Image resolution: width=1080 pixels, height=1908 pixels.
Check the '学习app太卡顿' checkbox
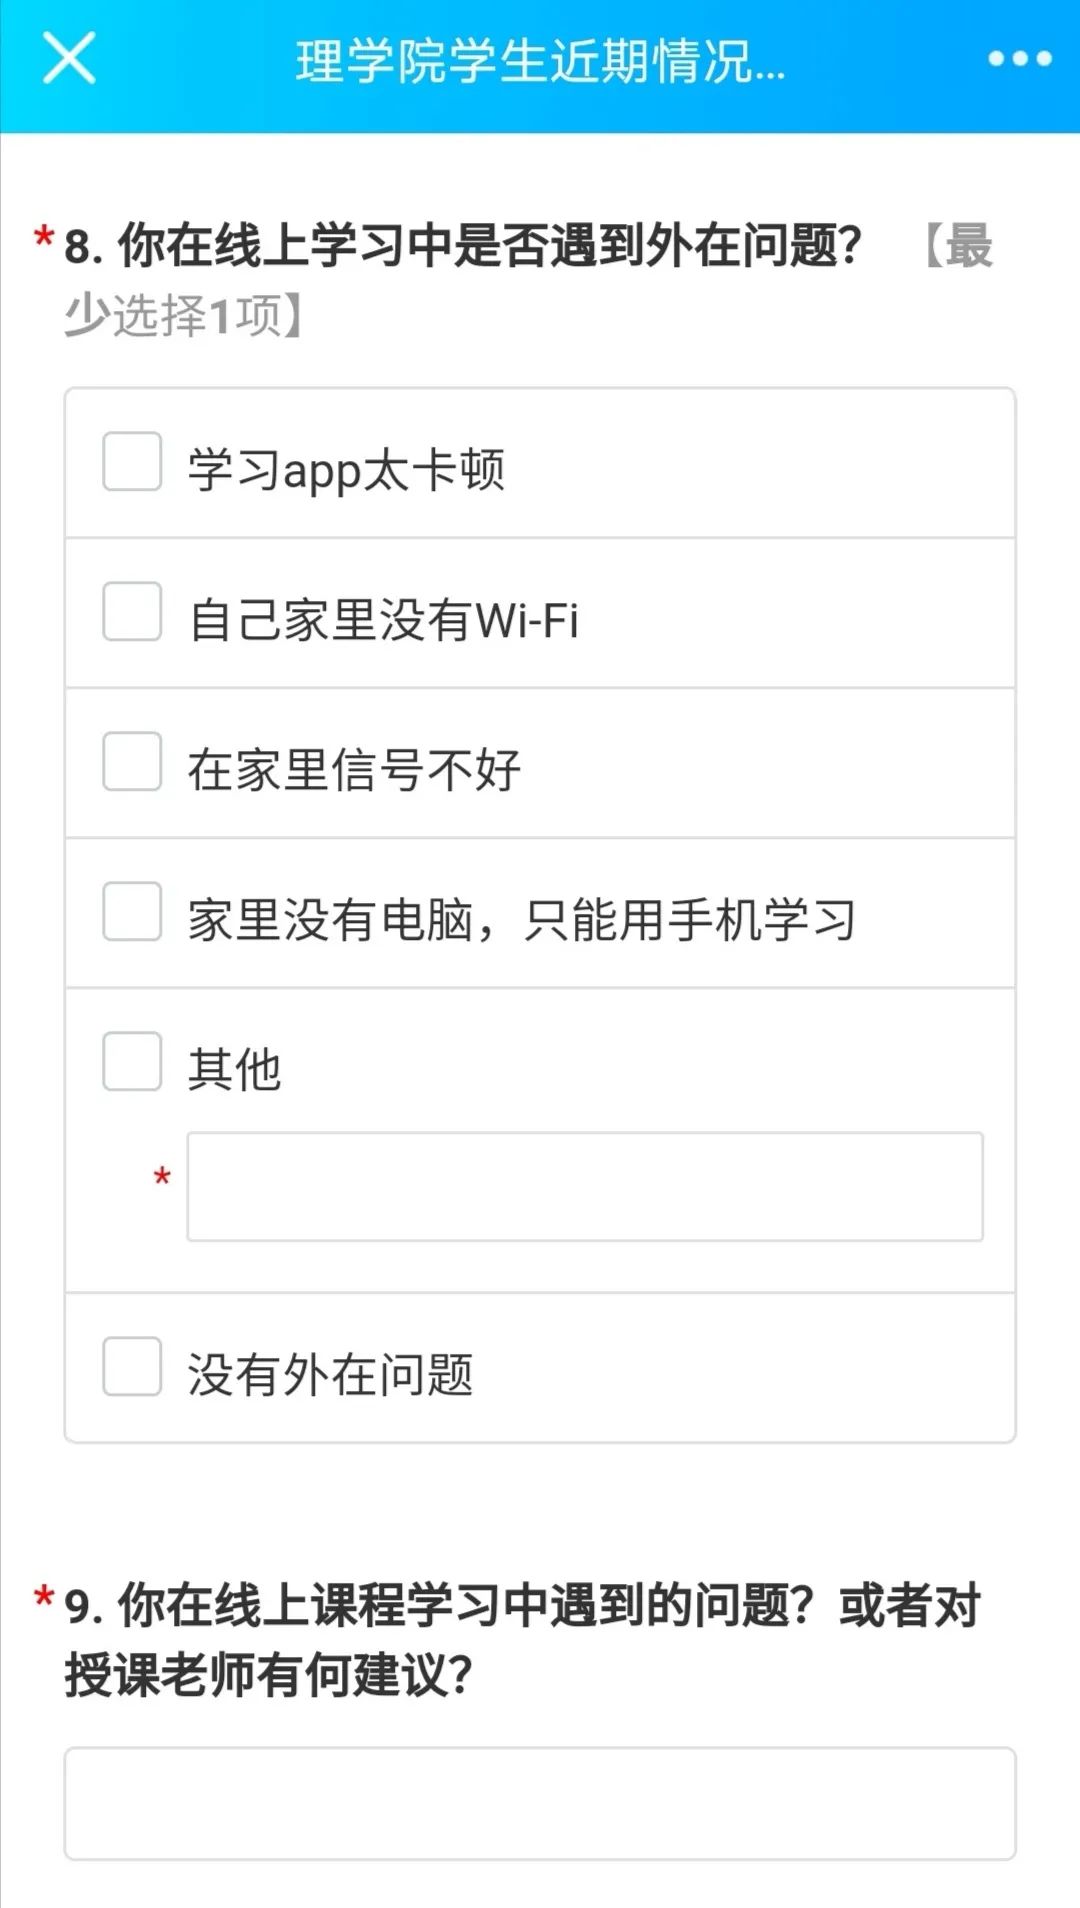(x=132, y=462)
